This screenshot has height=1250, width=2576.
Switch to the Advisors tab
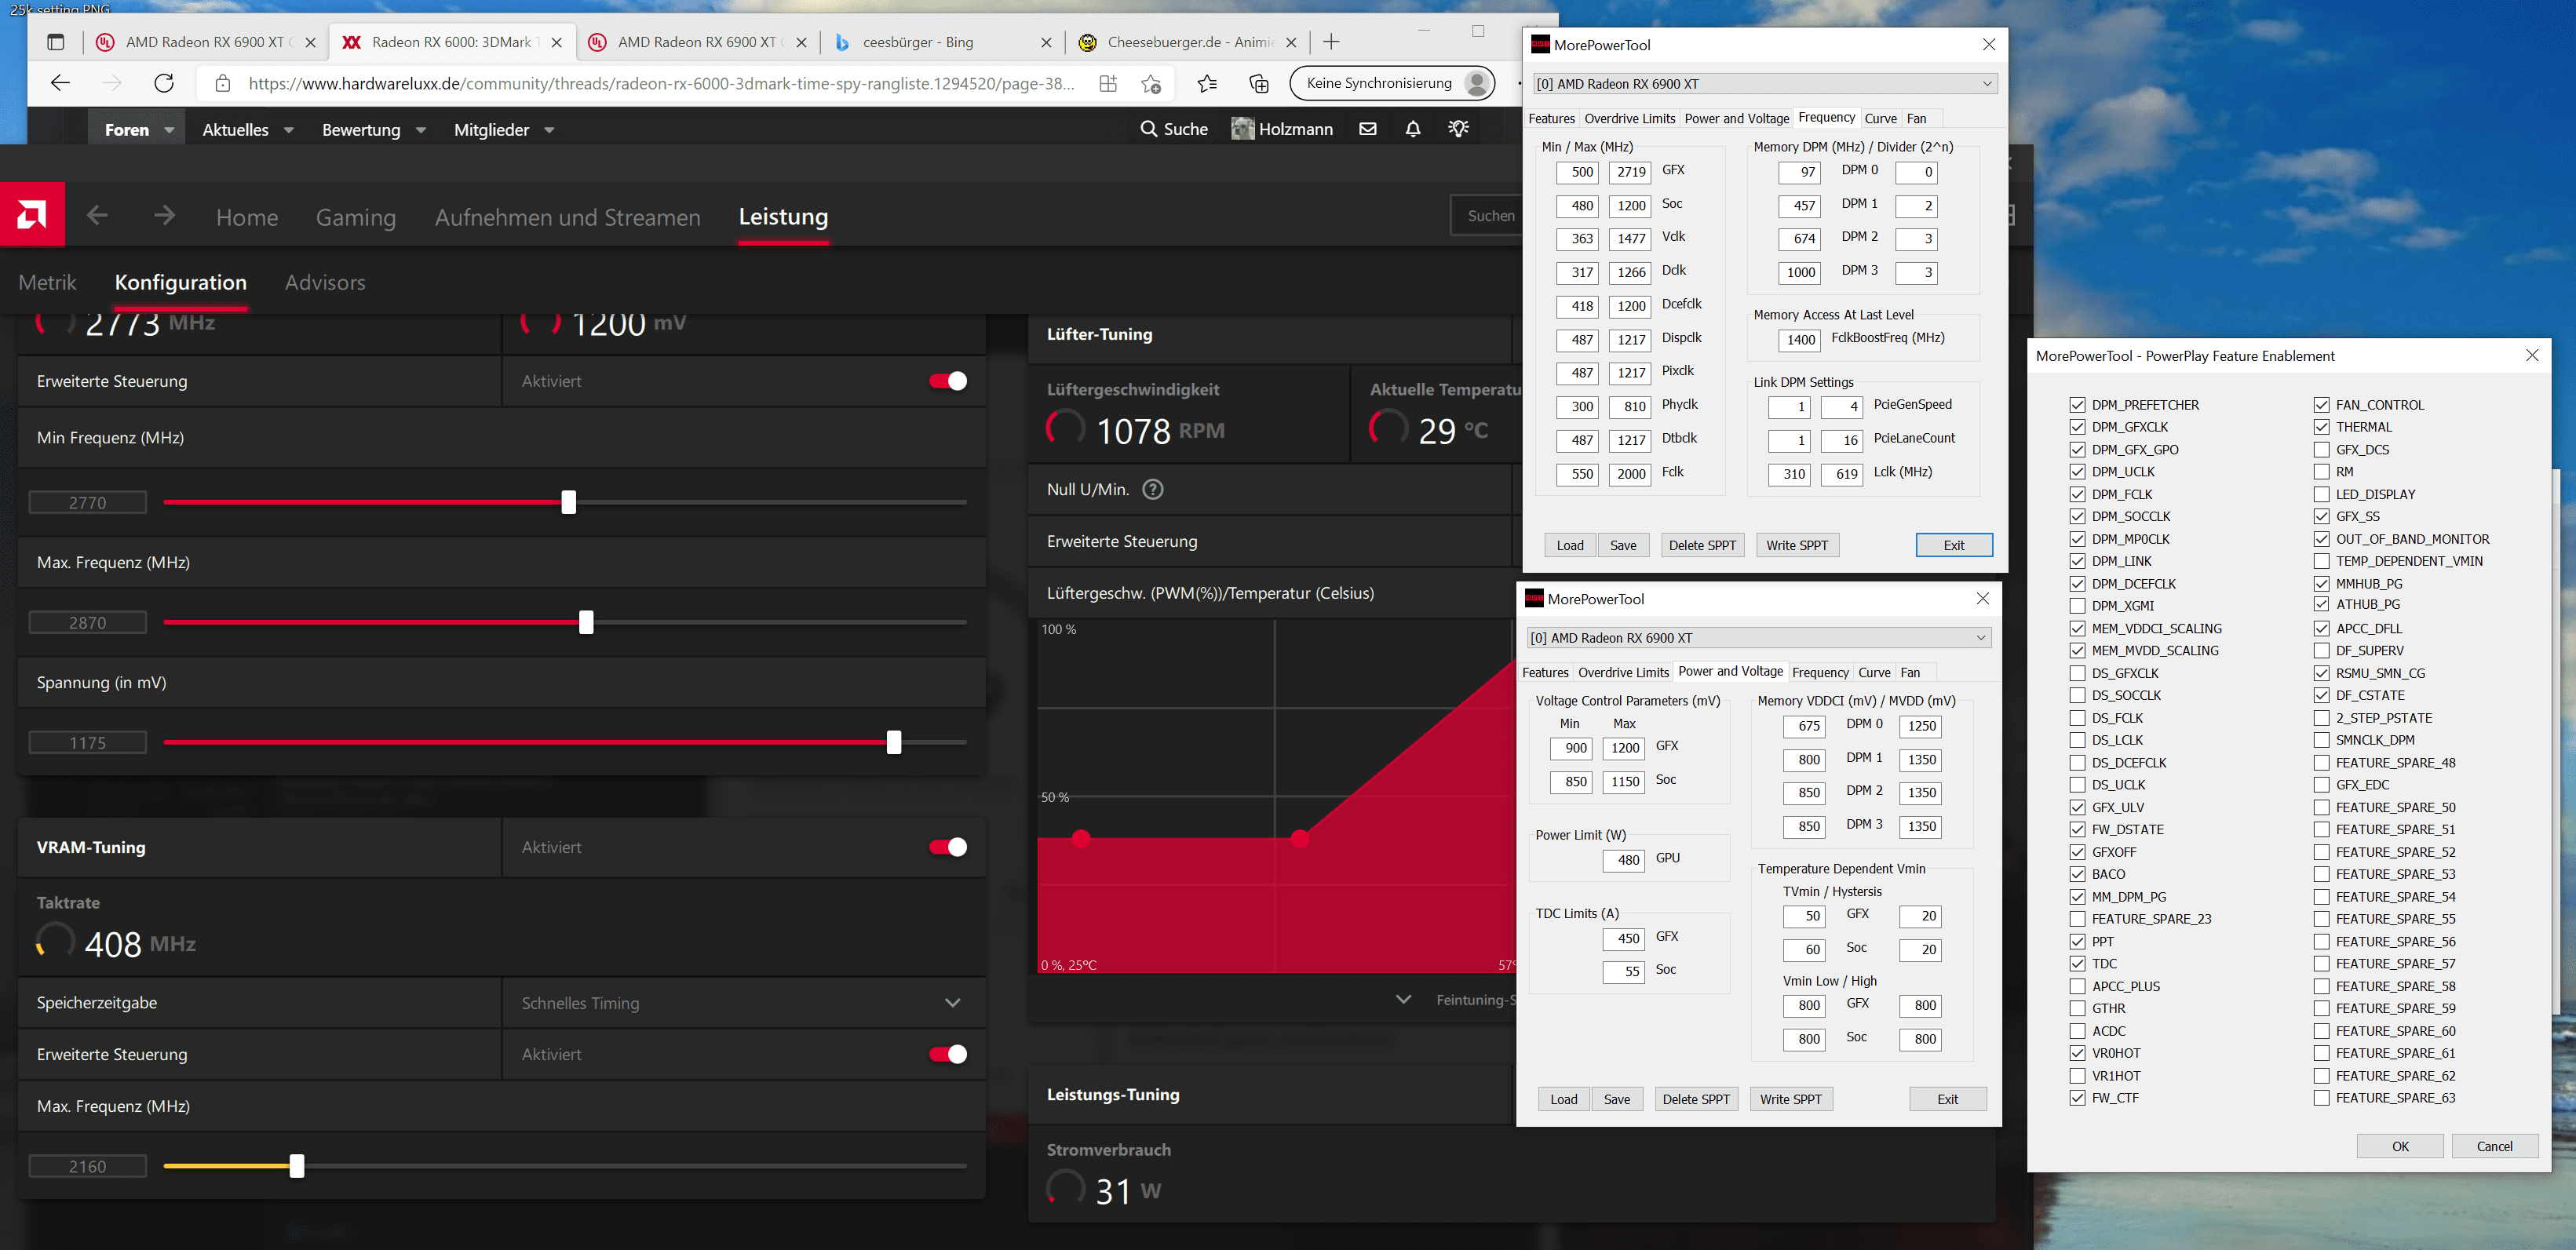pyautogui.click(x=324, y=283)
